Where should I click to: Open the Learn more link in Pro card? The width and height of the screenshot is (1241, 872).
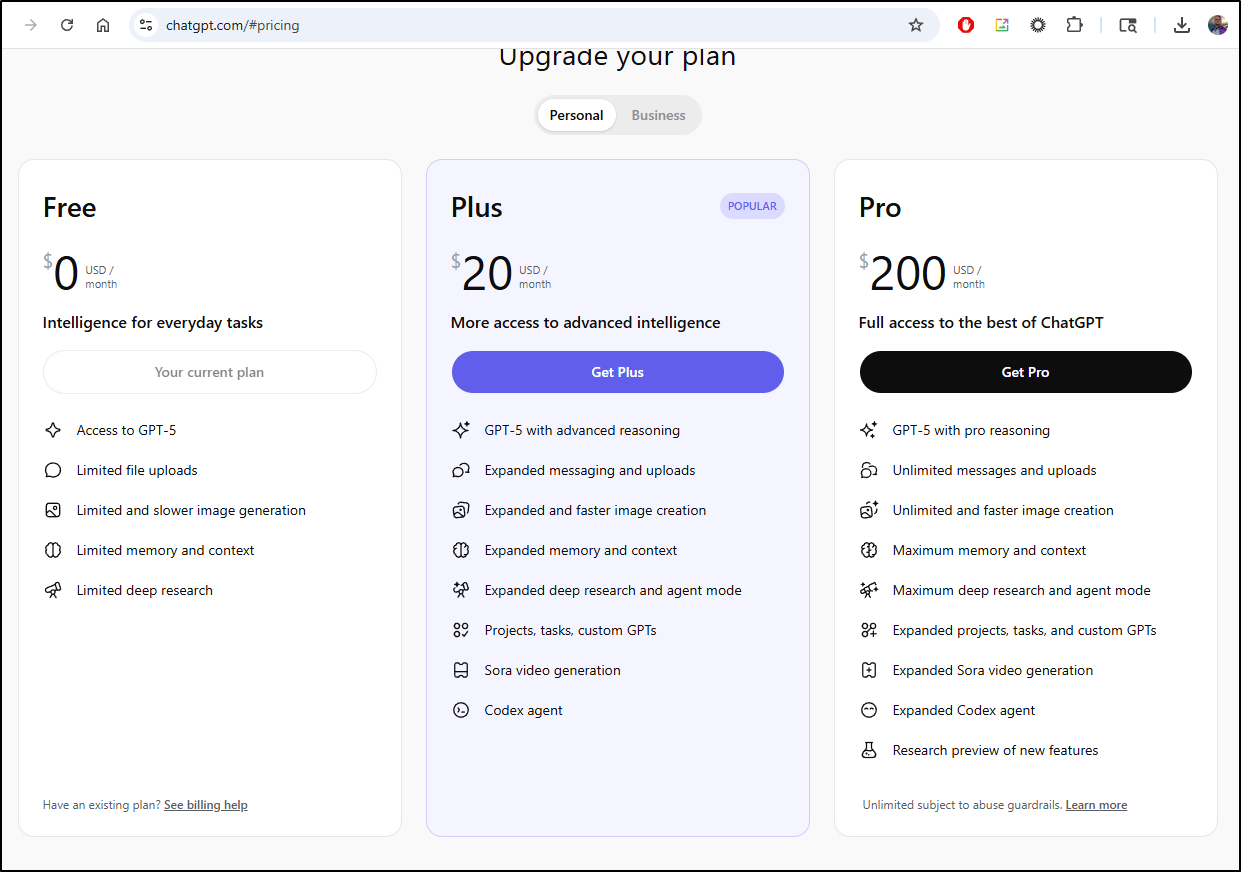point(1096,805)
